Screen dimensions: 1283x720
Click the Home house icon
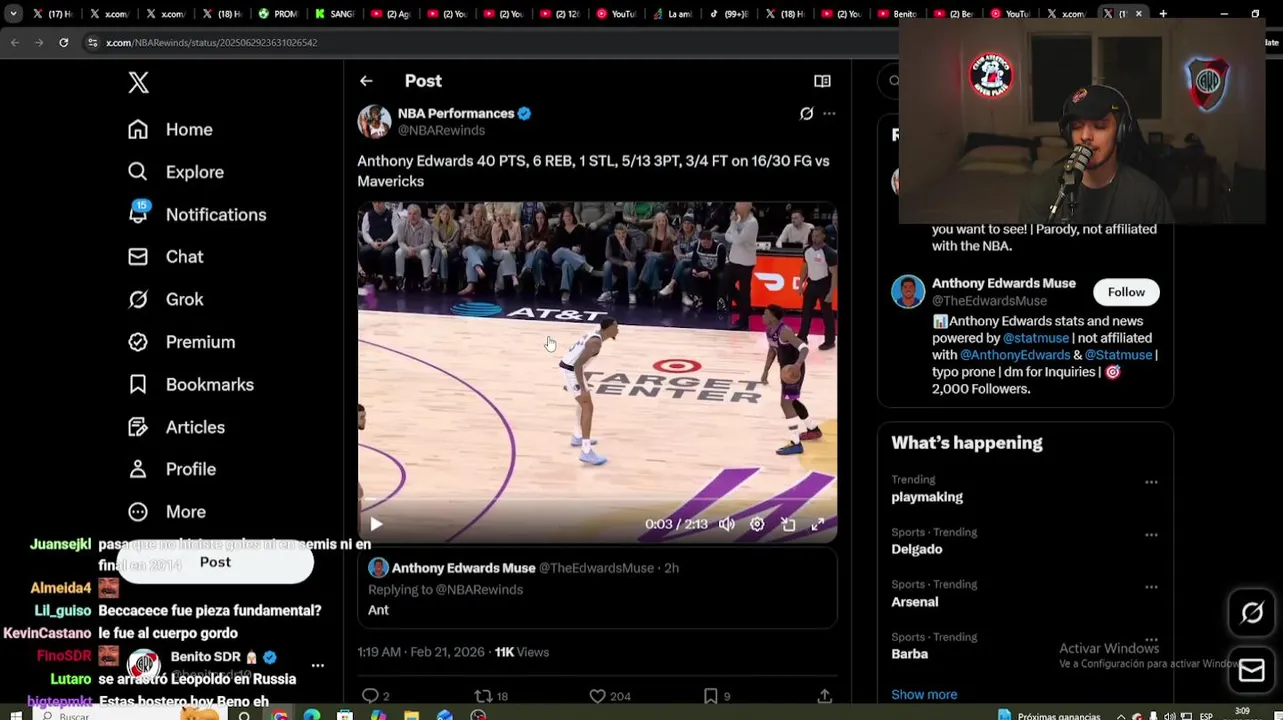click(138, 130)
